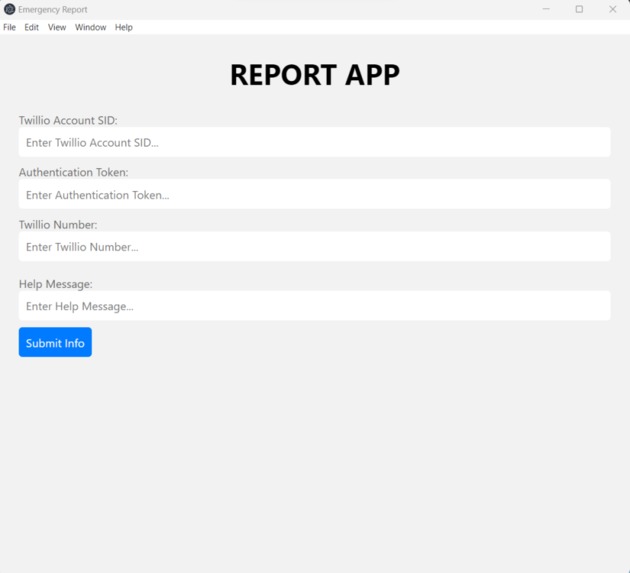Select the Twillio Number input field
This screenshot has width=630, height=573.
[315, 247]
